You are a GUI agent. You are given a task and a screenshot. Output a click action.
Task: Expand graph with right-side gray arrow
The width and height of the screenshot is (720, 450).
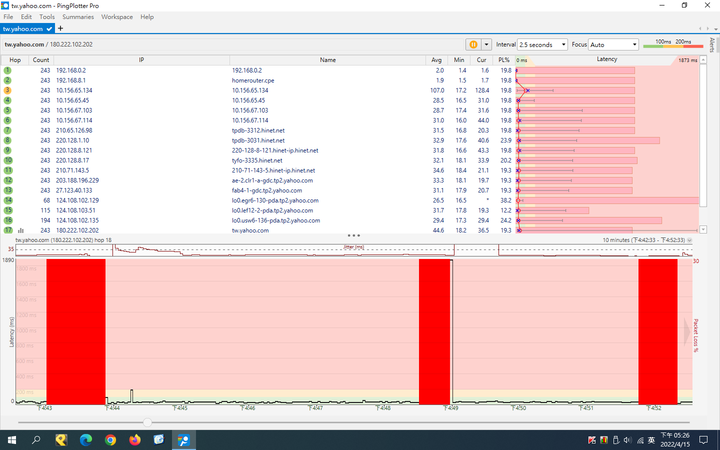(687, 332)
